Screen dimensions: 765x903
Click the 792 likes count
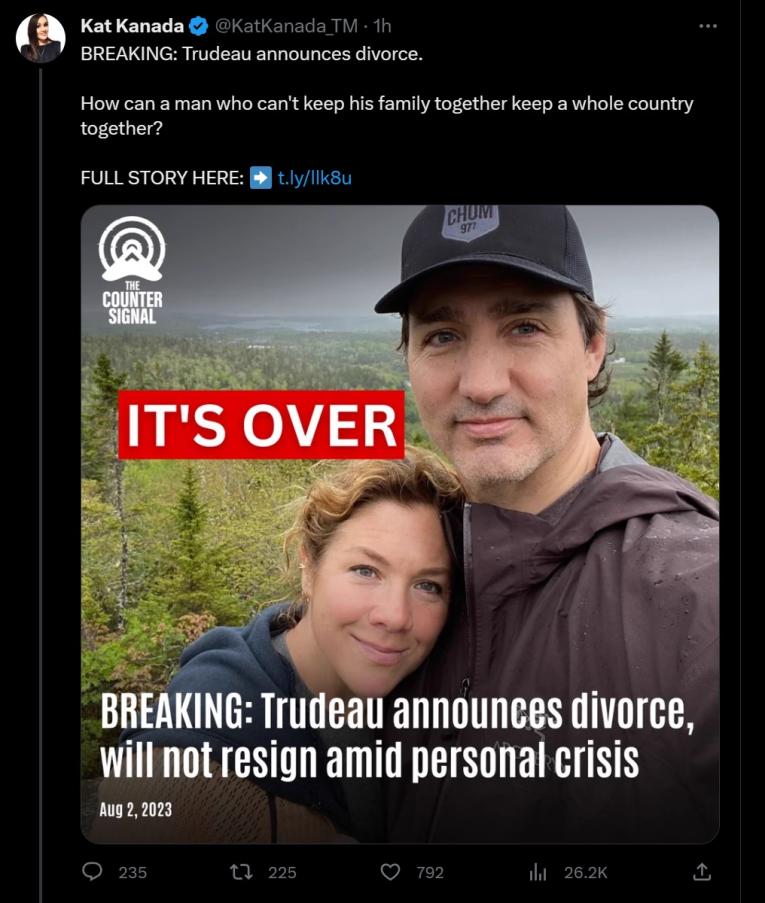430,872
